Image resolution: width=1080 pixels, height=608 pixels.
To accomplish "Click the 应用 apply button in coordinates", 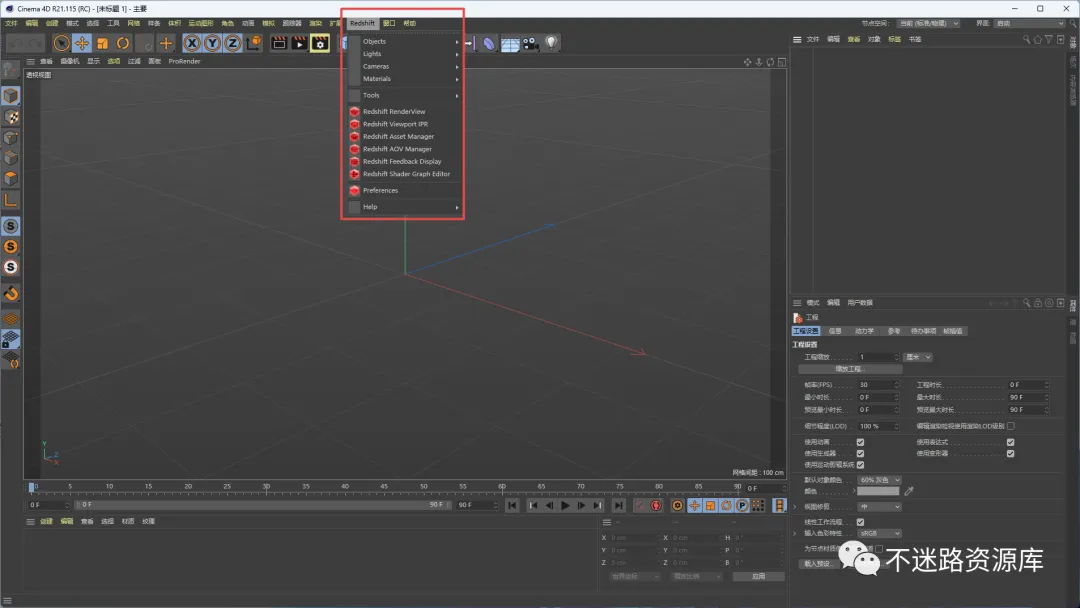I will point(758,576).
